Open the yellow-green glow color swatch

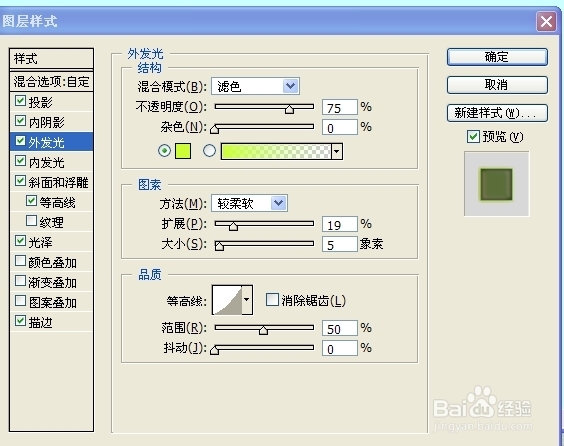(x=183, y=151)
